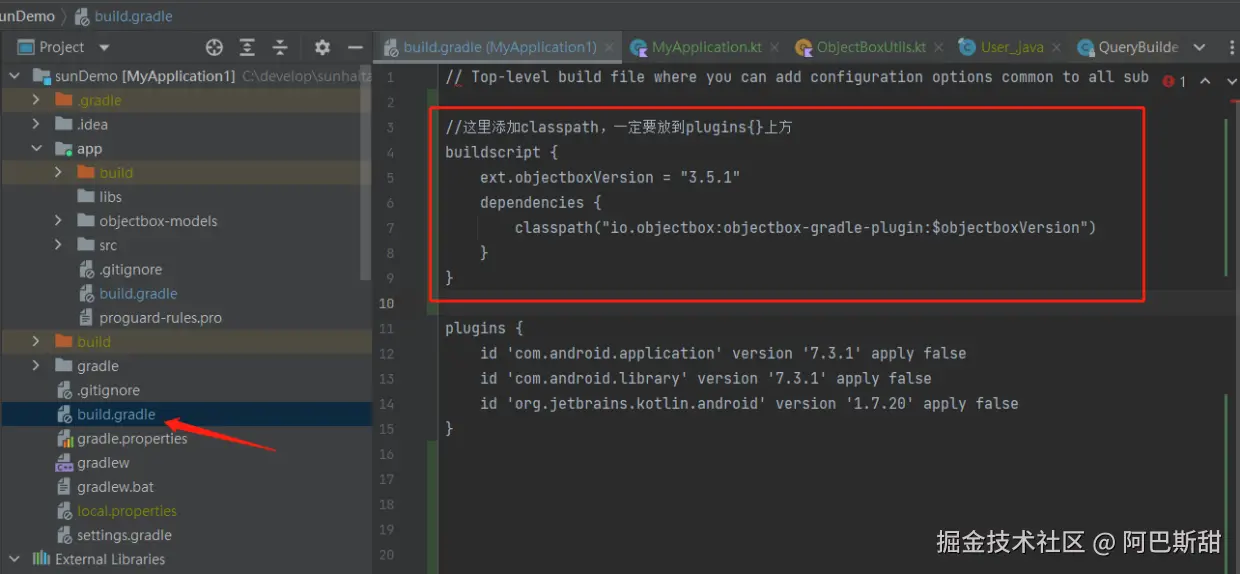Select build.gradle under app module
Viewport: 1240px width, 574px height.
(x=138, y=294)
